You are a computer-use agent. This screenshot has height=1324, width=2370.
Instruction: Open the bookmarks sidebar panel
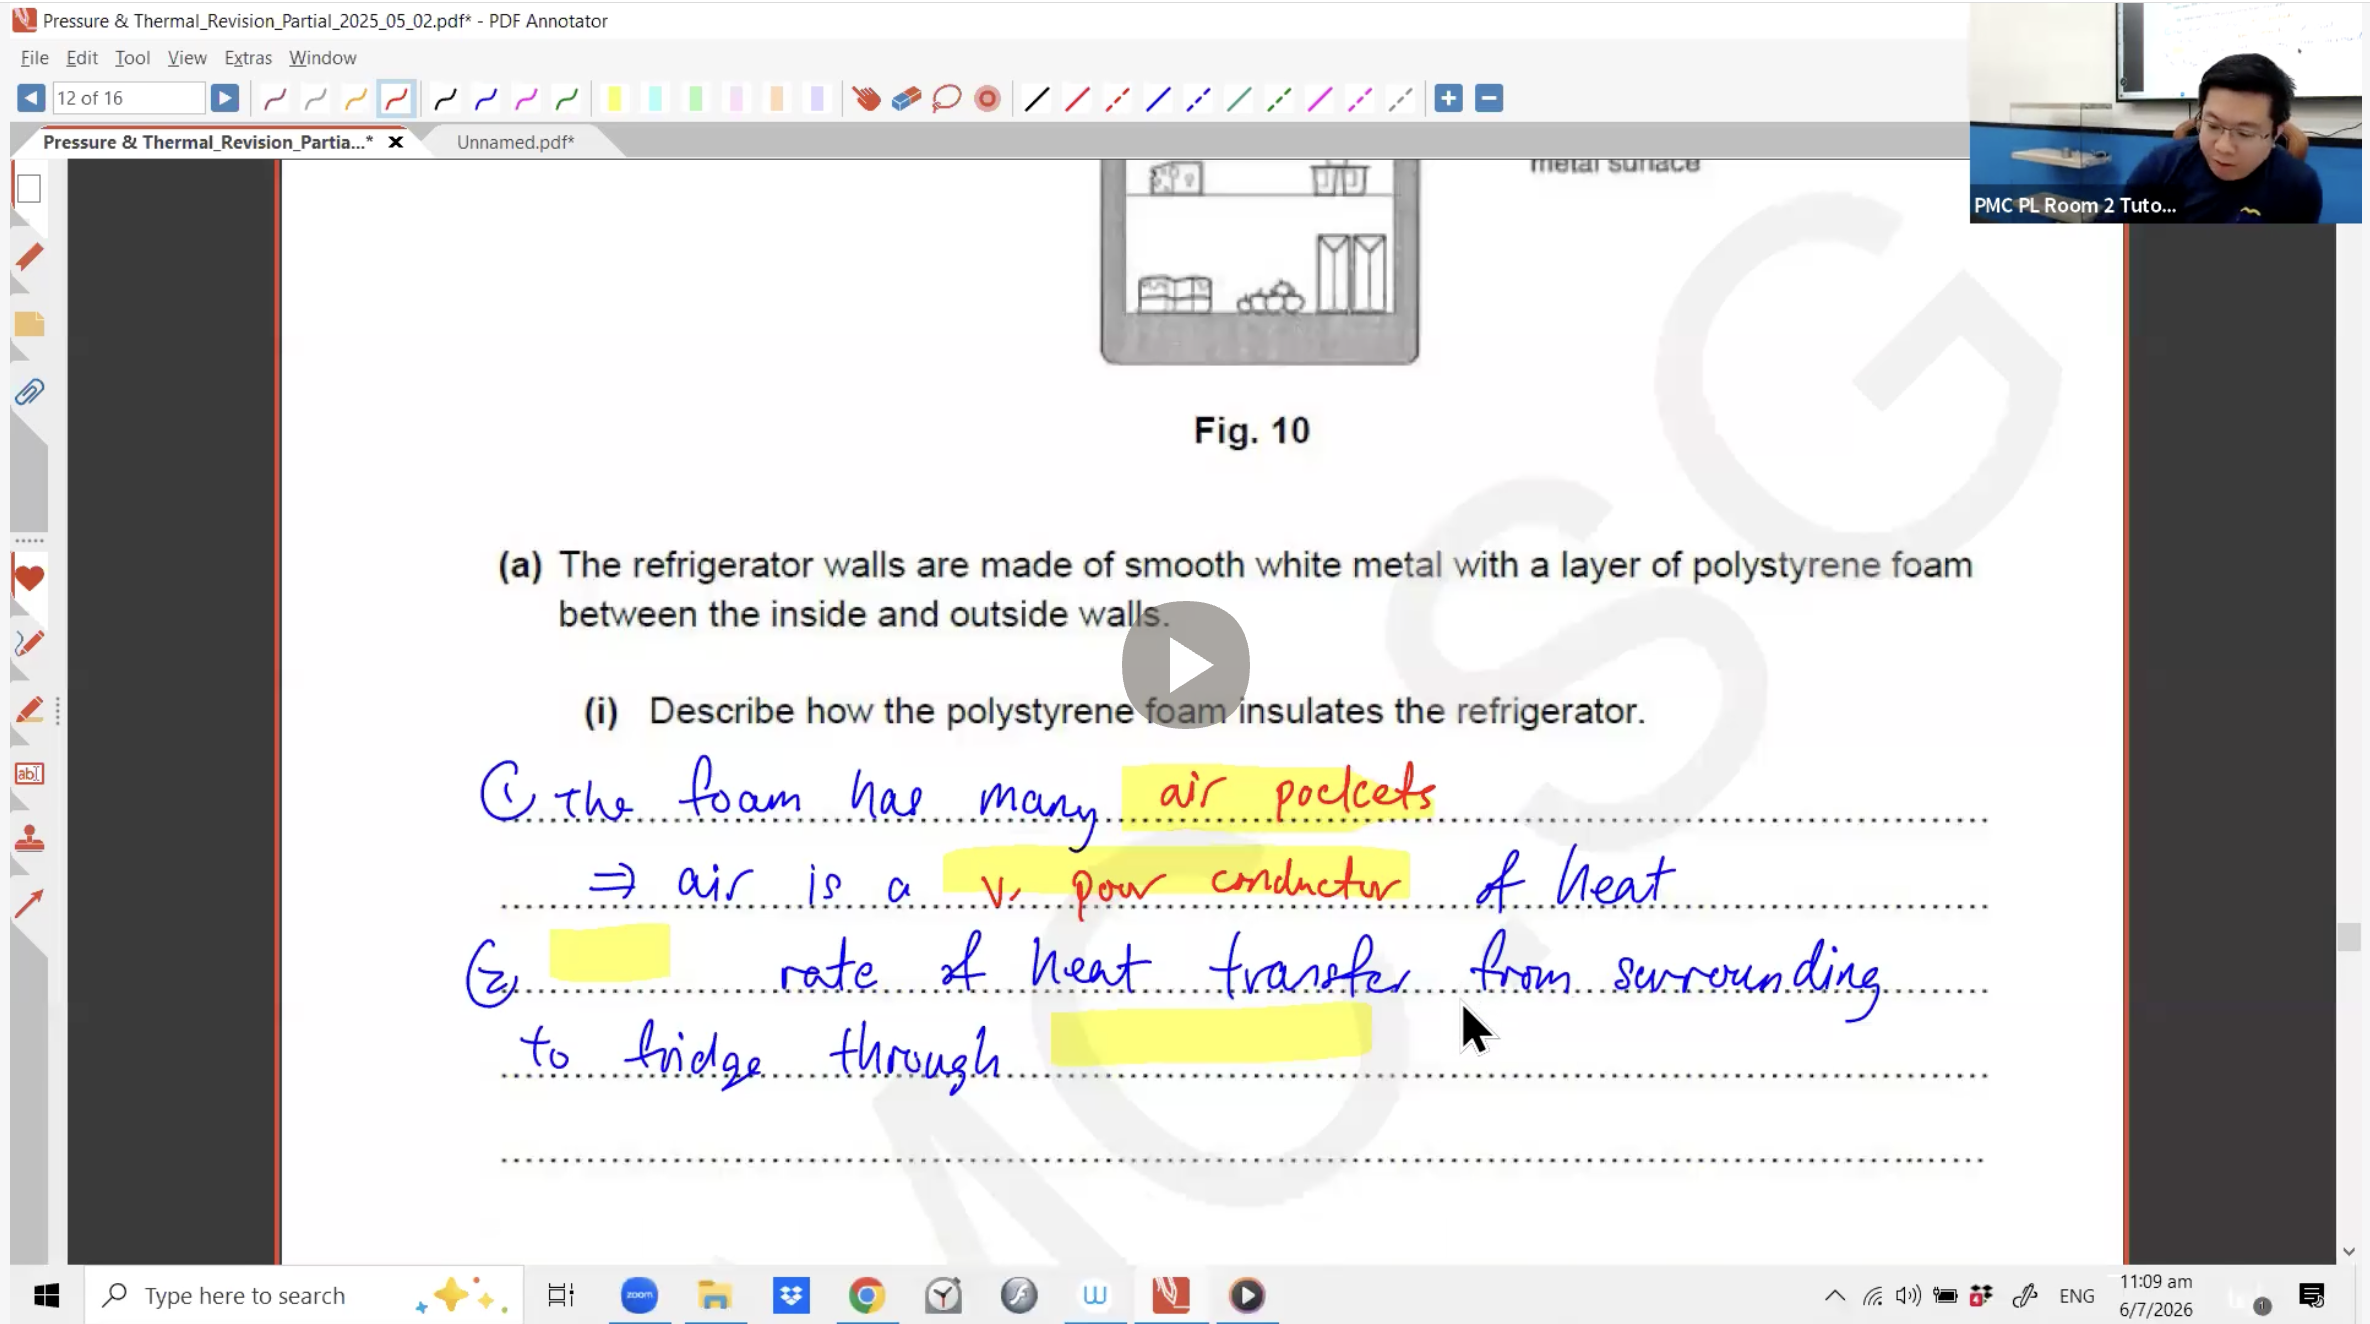tap(29, 256)
